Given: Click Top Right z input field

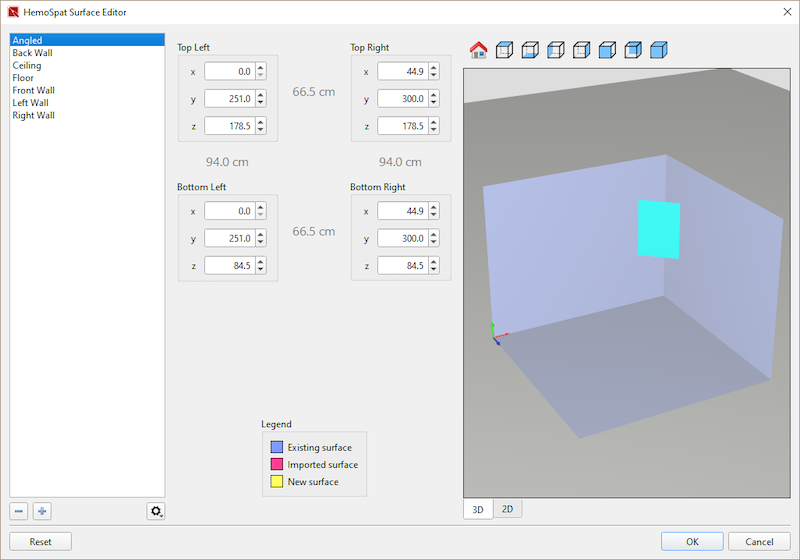Looking at the screenshot, I should 403,126.
